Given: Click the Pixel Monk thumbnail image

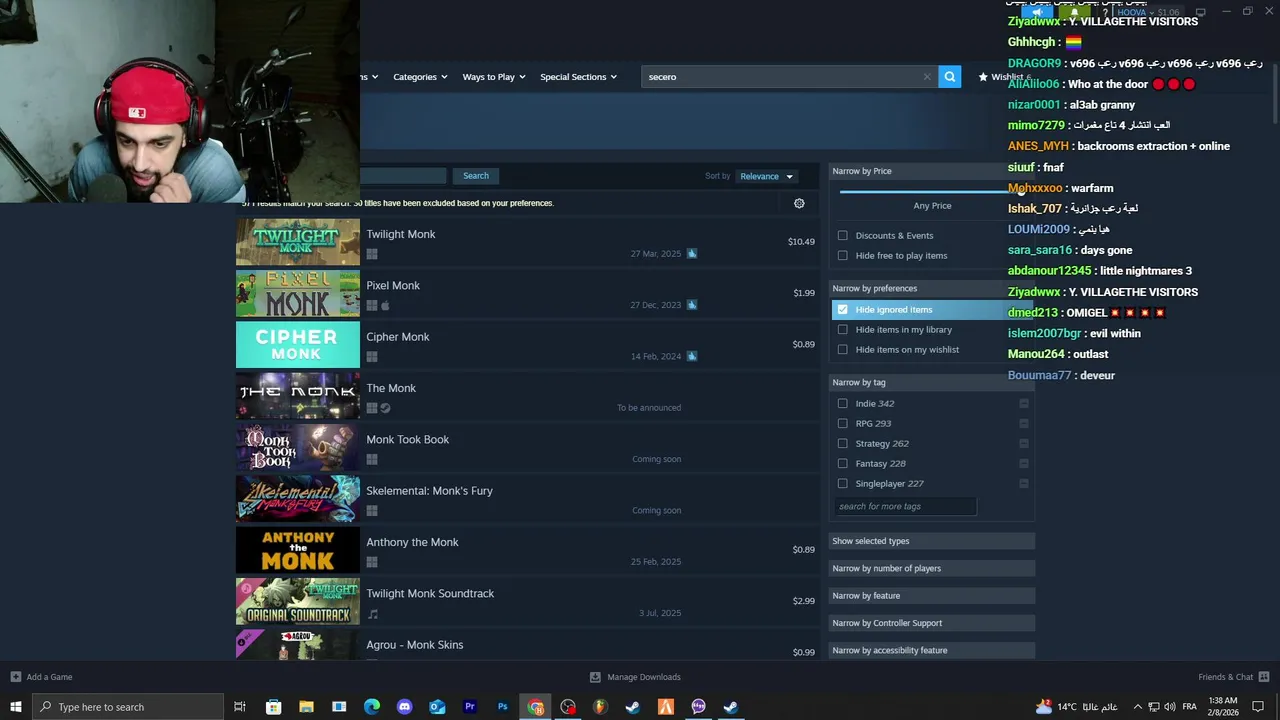Looking at the screenshot, I should coord(298,294).
